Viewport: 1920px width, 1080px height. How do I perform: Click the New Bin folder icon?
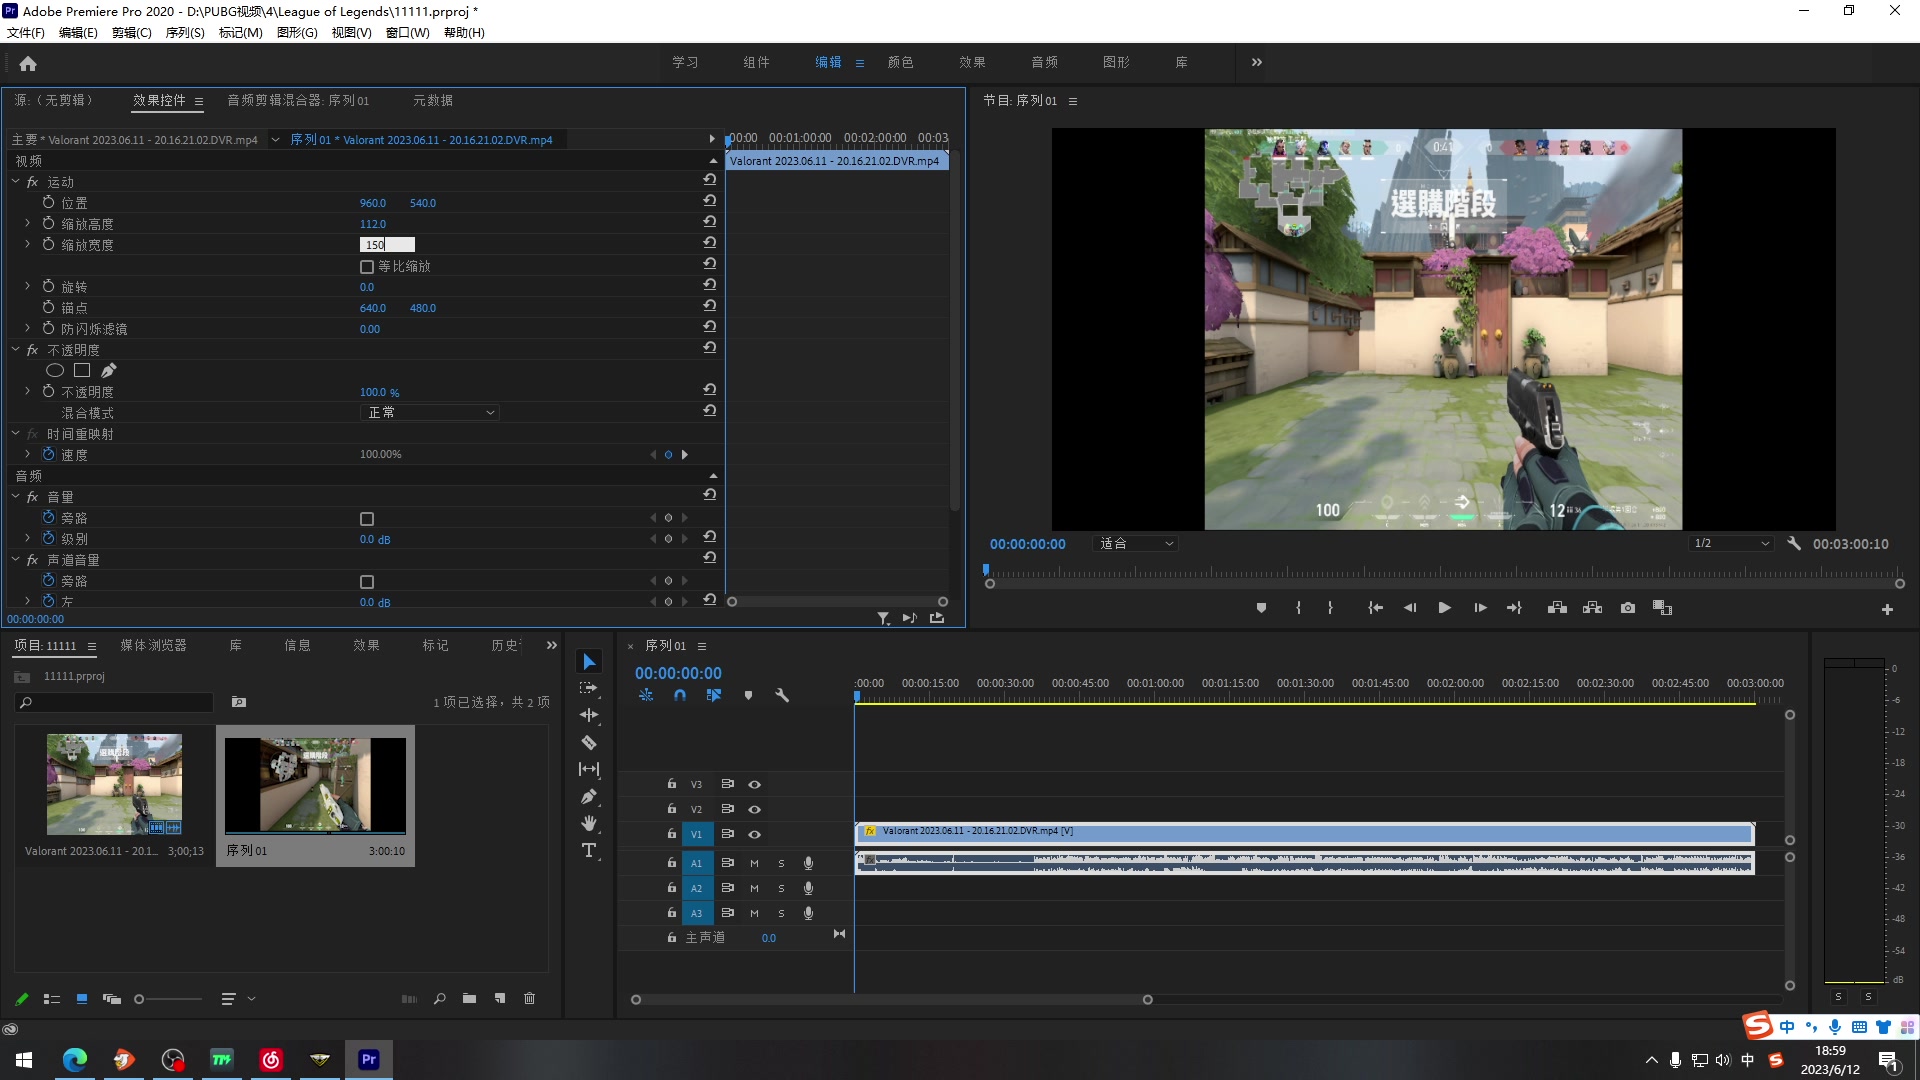coord(469,998)
